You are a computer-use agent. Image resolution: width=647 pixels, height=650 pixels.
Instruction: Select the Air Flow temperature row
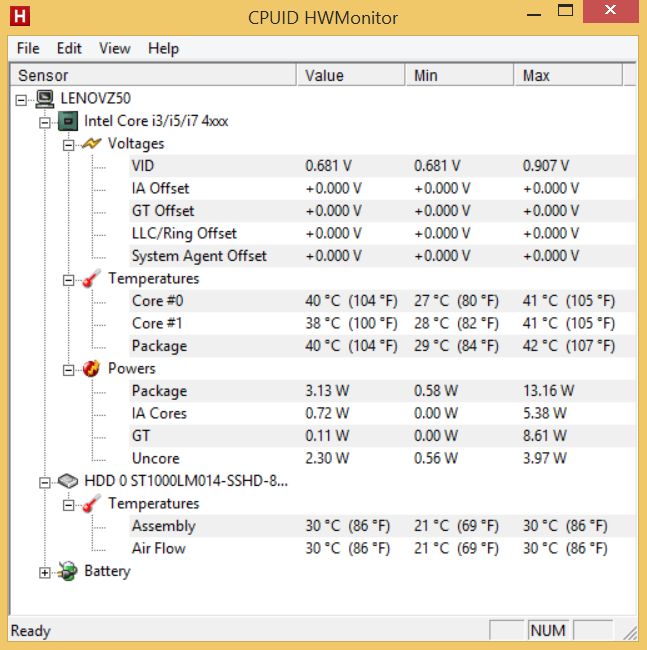[382, 548]
